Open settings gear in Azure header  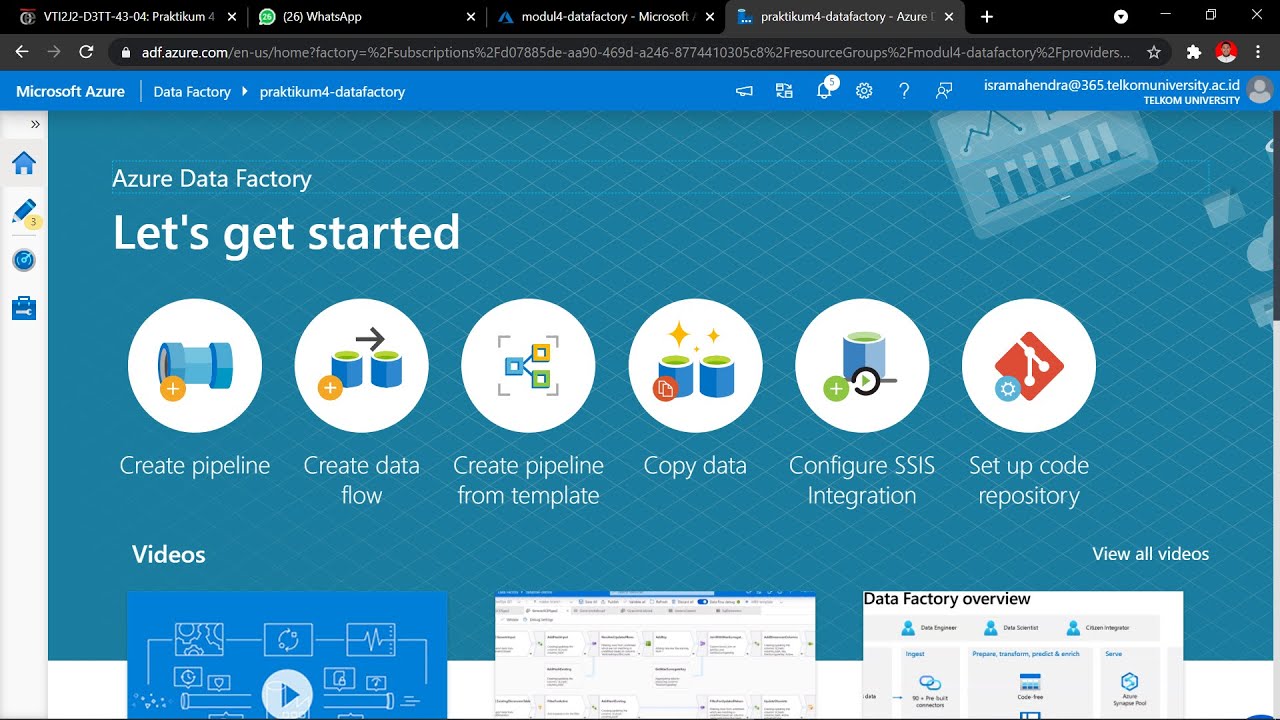864,91
